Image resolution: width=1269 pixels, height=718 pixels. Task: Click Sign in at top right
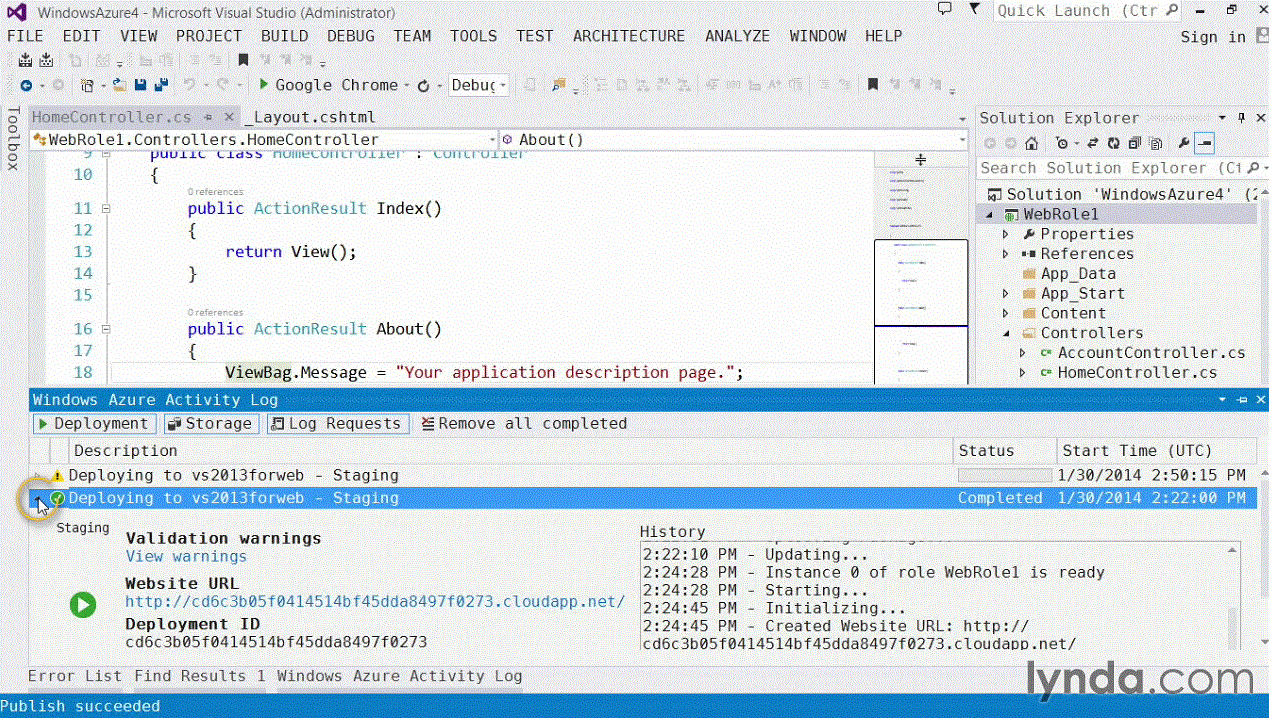tap(1213, 37)
